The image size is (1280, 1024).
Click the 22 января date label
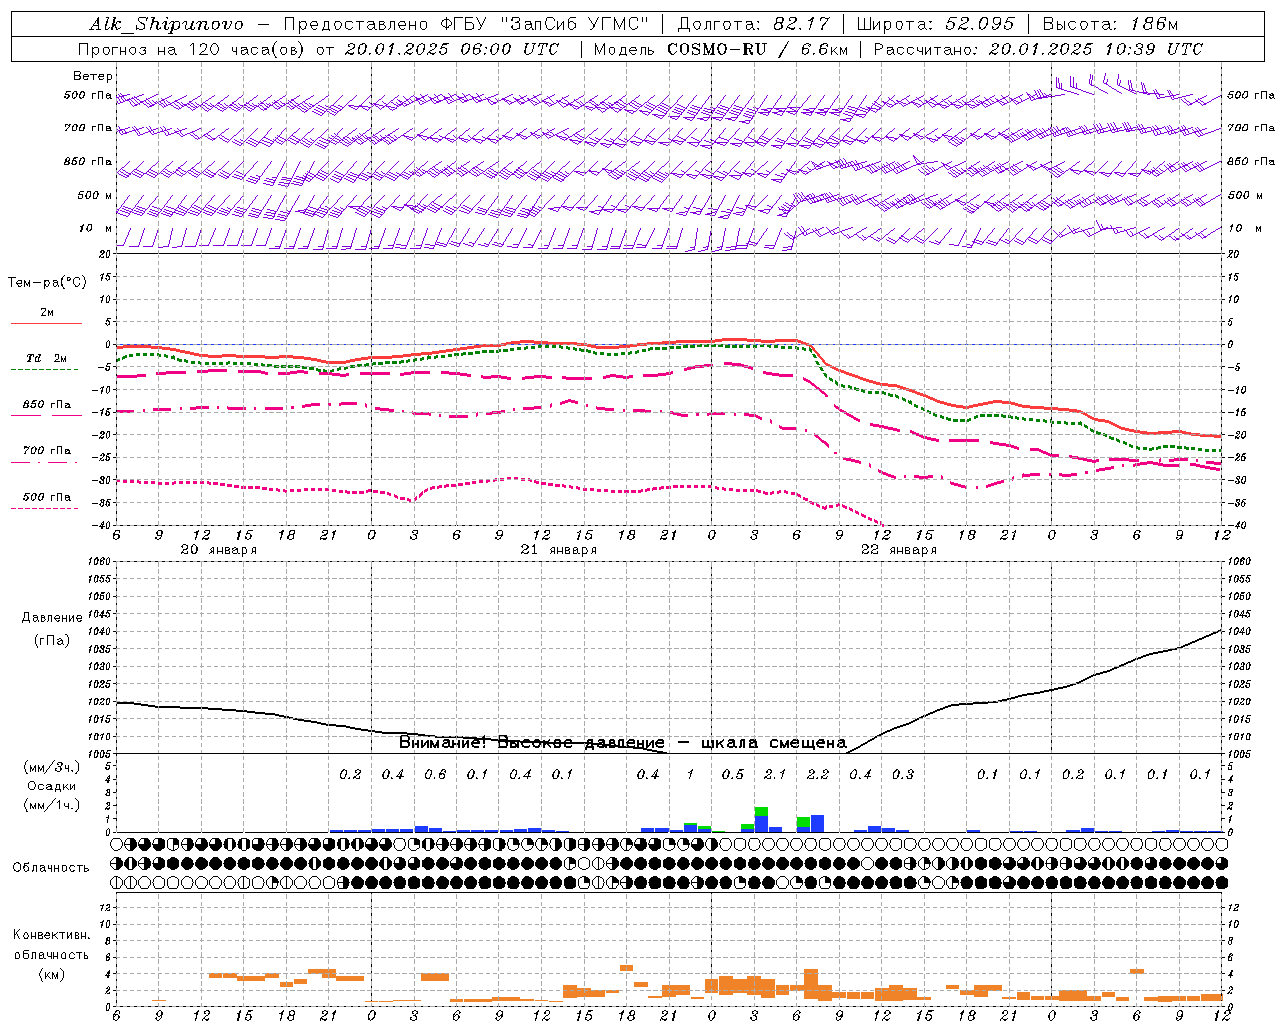[x=899, y=550]
